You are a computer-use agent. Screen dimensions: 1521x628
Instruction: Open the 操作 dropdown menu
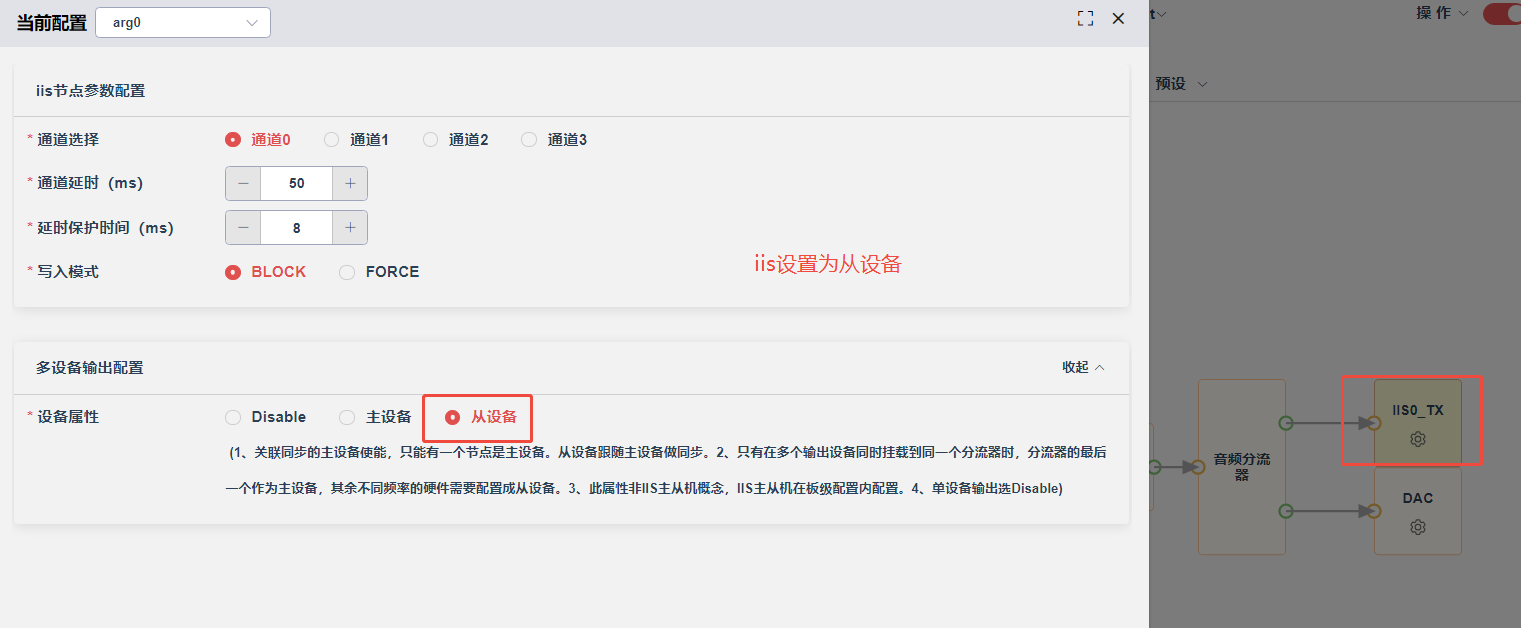coord(1443,13)
